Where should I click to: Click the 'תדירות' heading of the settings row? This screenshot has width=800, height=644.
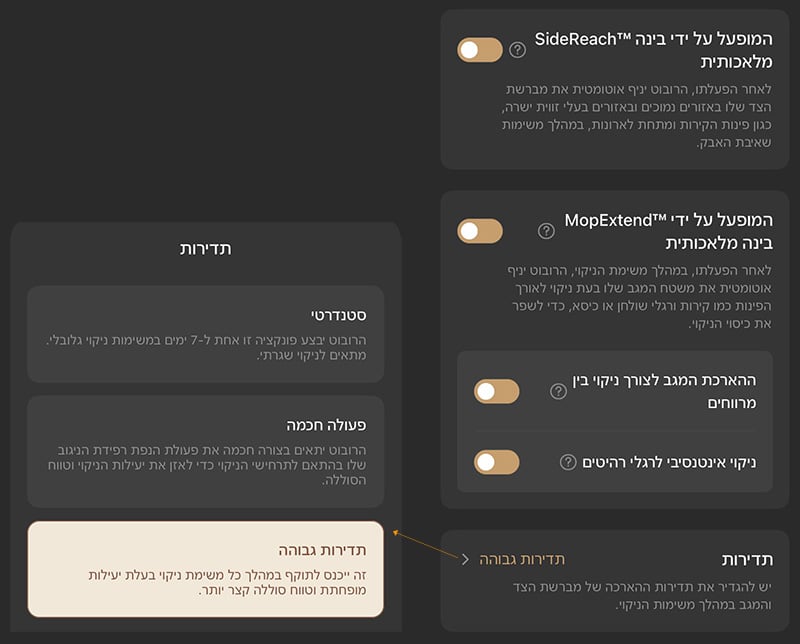coord(747,559)
